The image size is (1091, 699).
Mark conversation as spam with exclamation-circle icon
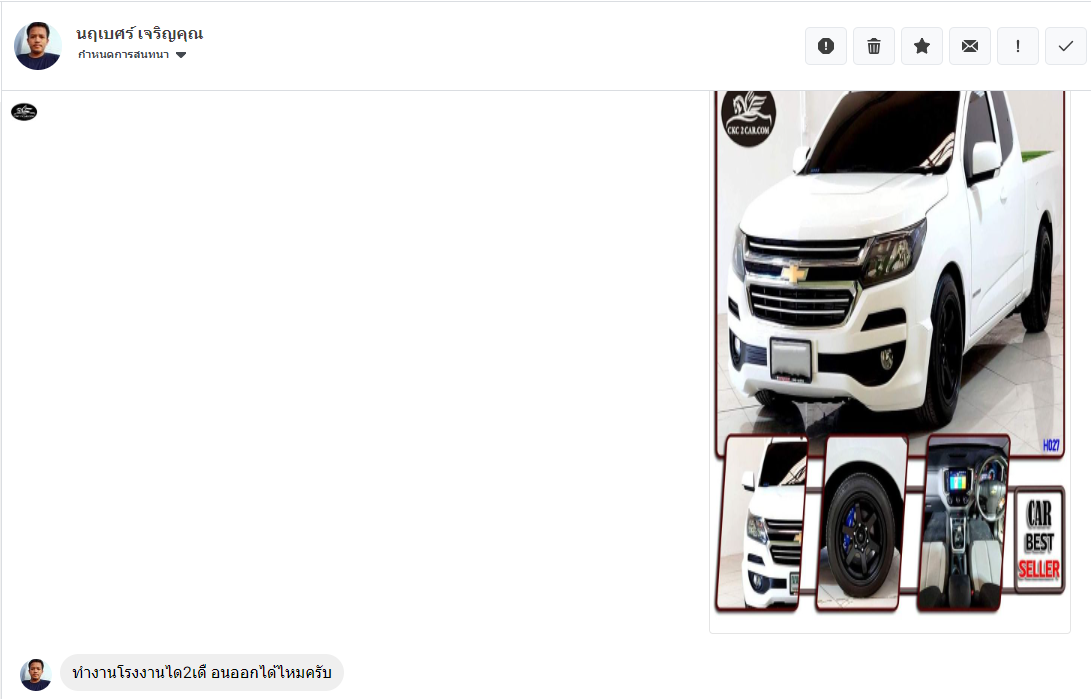(x=826, y=46)
